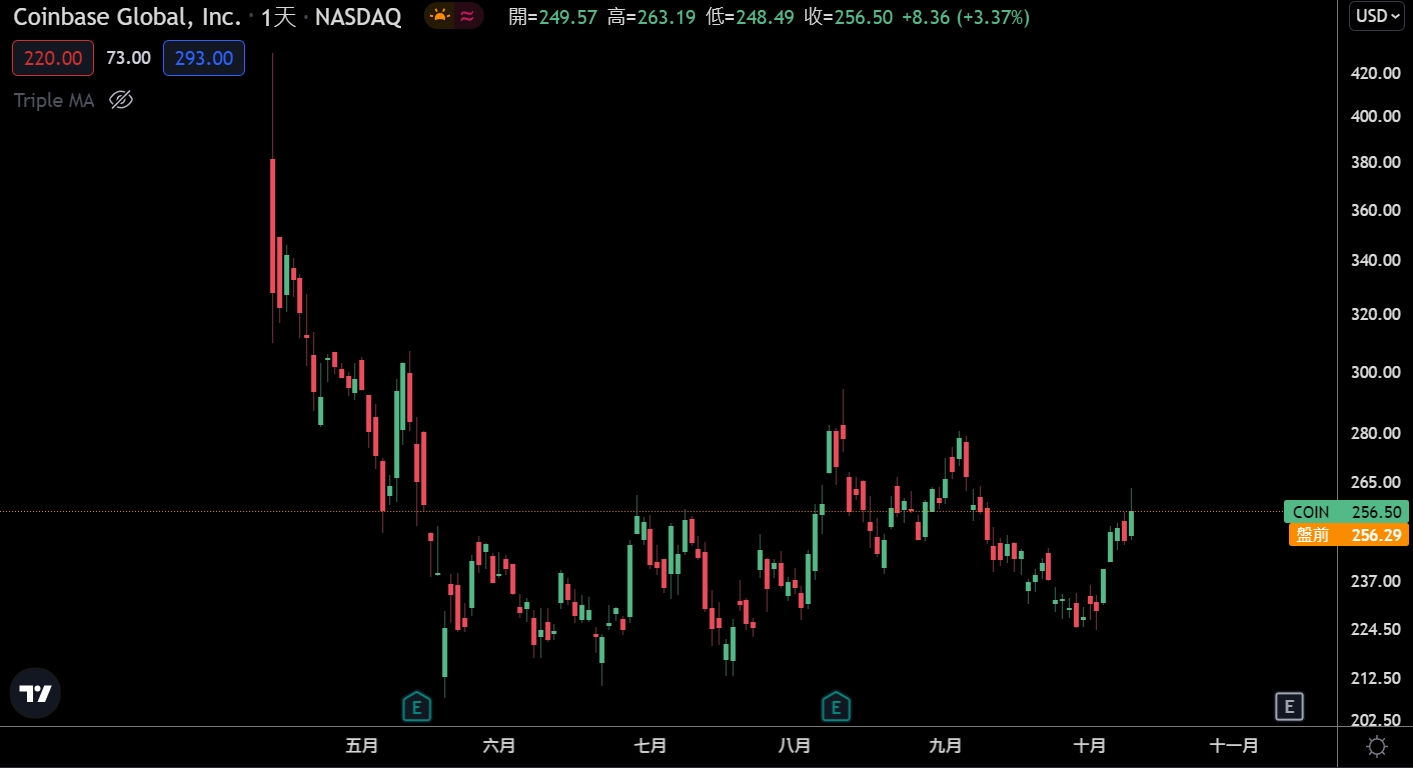This screenshot has width=1413, height=768.
Task: Open the upcoming grey earnings E marker
Action: click(1290, 707)
